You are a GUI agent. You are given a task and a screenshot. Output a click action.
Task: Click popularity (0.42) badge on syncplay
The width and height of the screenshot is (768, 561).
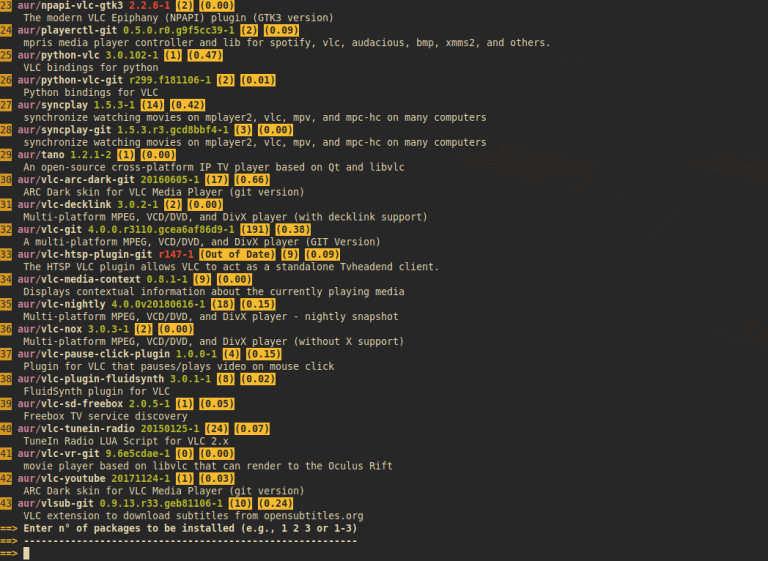click(x=188, y=105)
